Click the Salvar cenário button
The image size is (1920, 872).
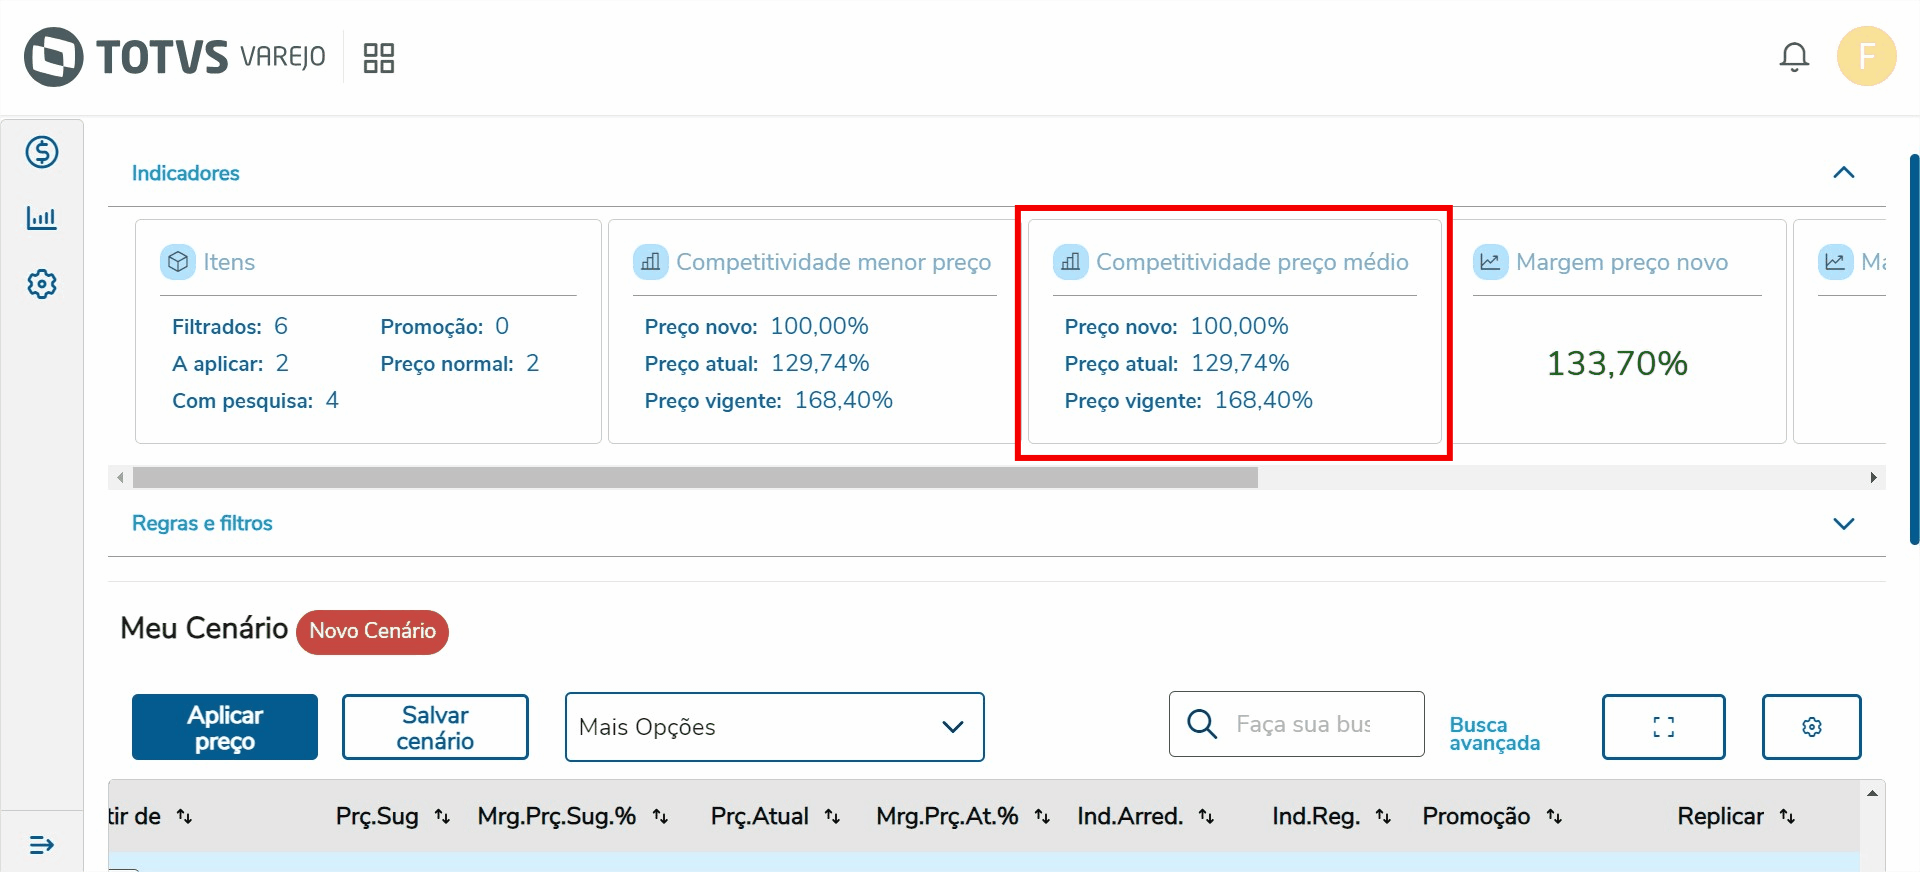[x=435, y=727]
